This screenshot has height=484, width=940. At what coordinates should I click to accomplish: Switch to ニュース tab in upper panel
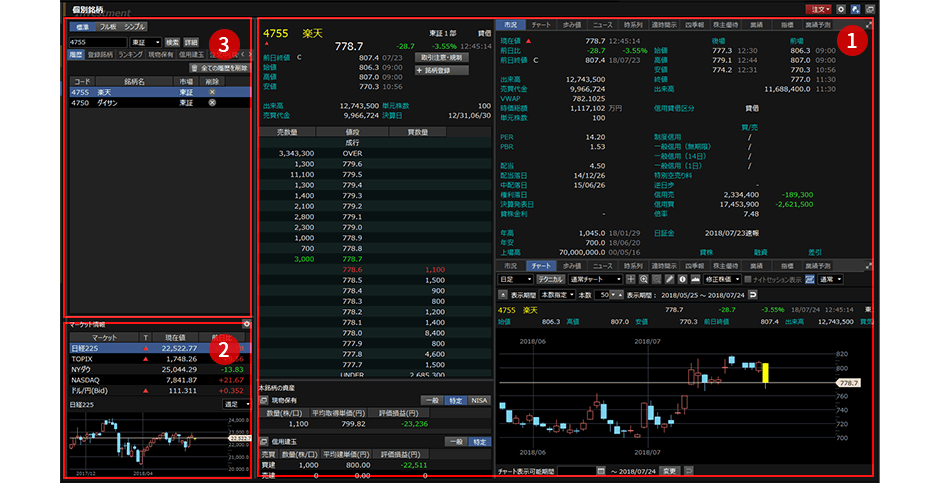point(602,24)
